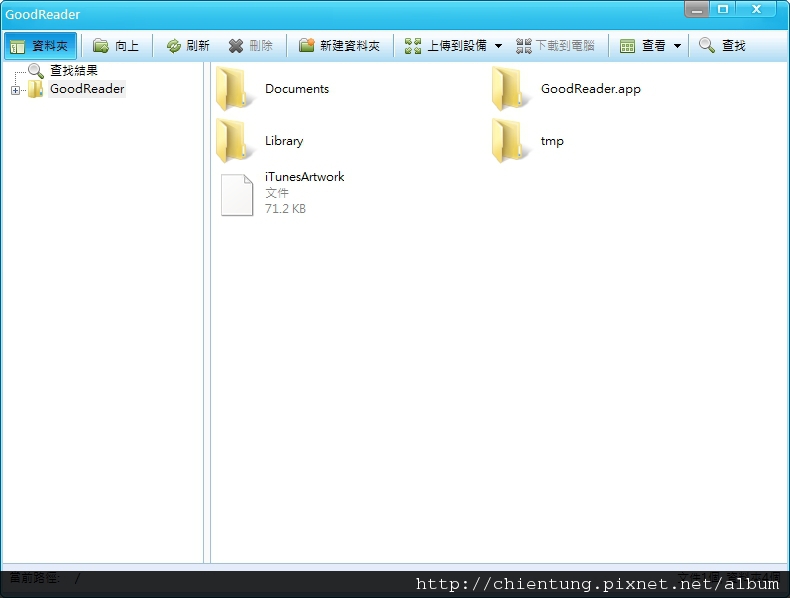
Task: Click the iTunesArtwork file icon
Action: pyautogui.click(x=237, y=195)
